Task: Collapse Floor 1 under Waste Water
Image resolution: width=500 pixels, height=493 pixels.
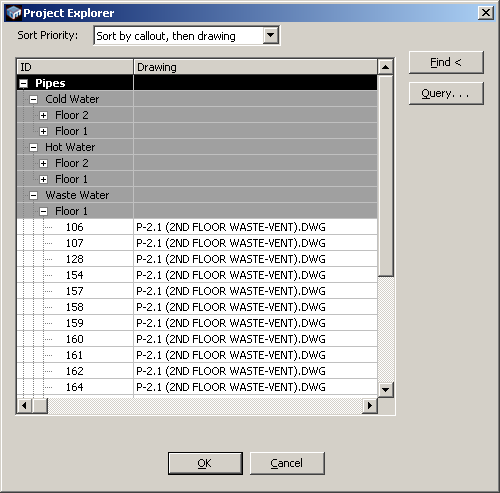Action: 43,211
